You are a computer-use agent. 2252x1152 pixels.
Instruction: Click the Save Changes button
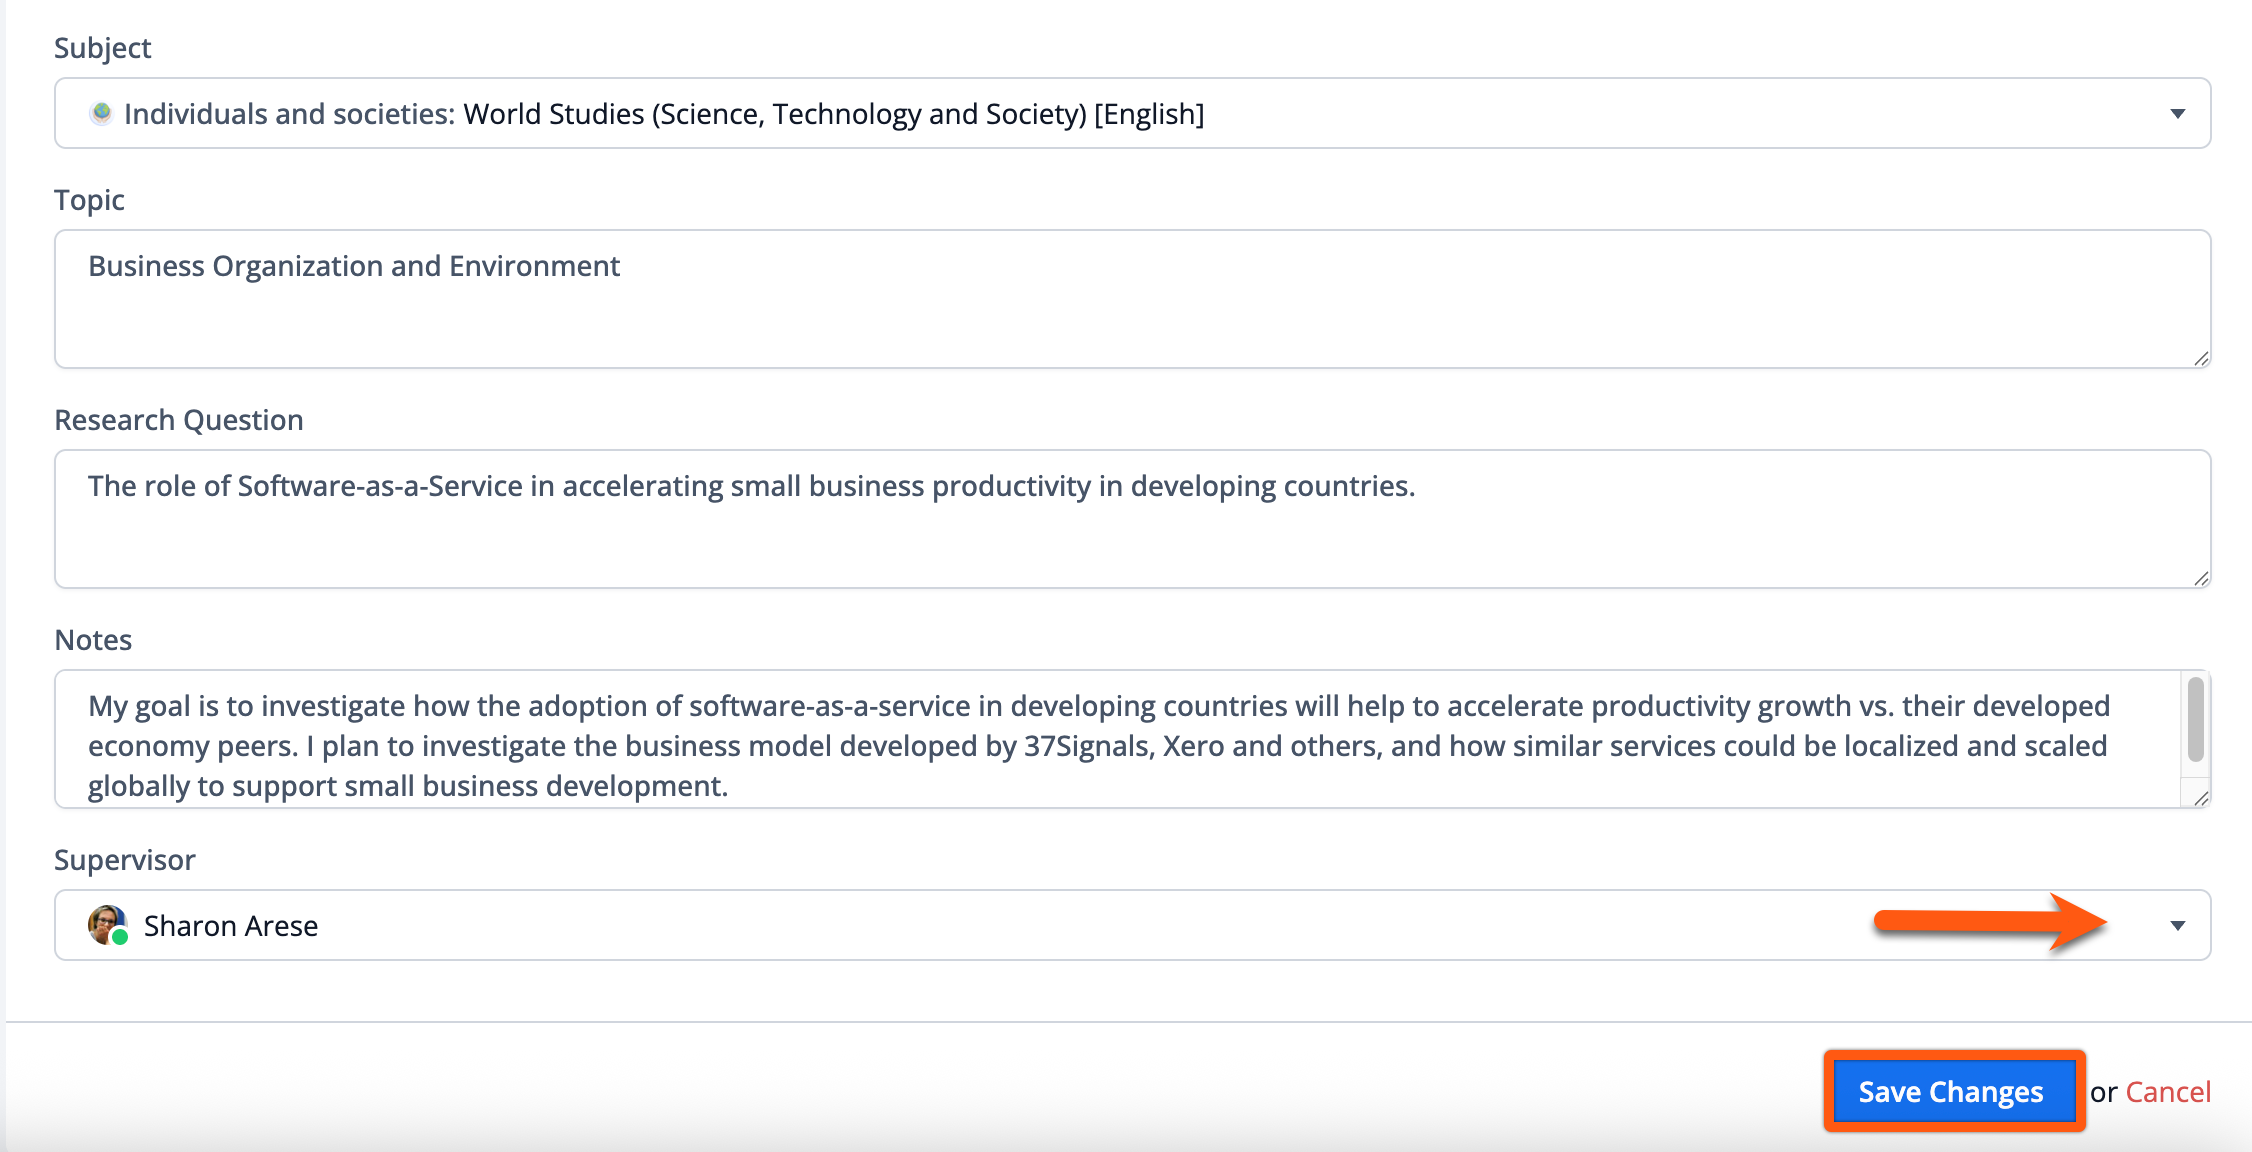[x=1951, y=1091]
